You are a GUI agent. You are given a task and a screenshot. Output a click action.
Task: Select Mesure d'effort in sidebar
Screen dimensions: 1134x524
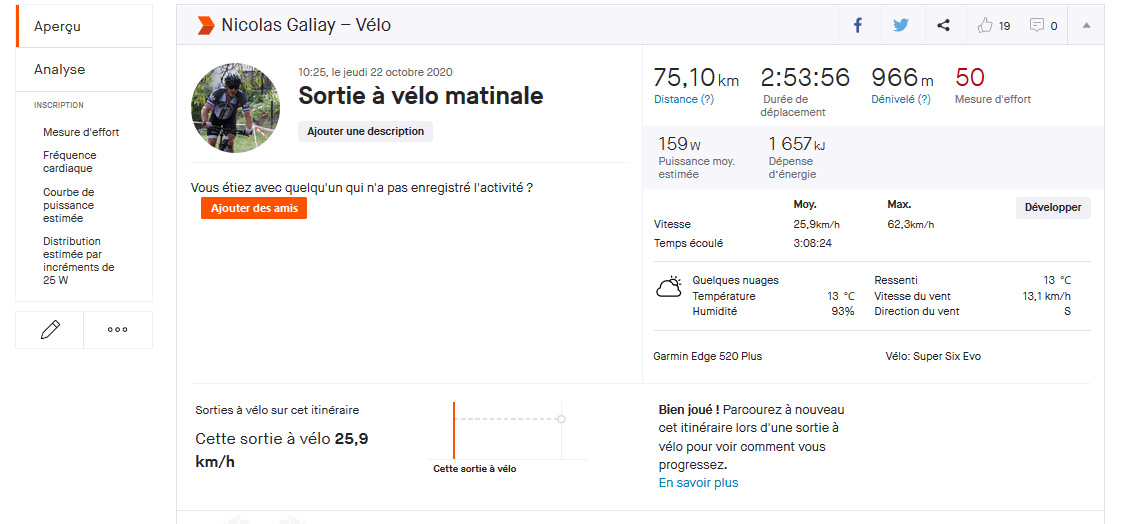pyautogui.click(x=81, y=132)
